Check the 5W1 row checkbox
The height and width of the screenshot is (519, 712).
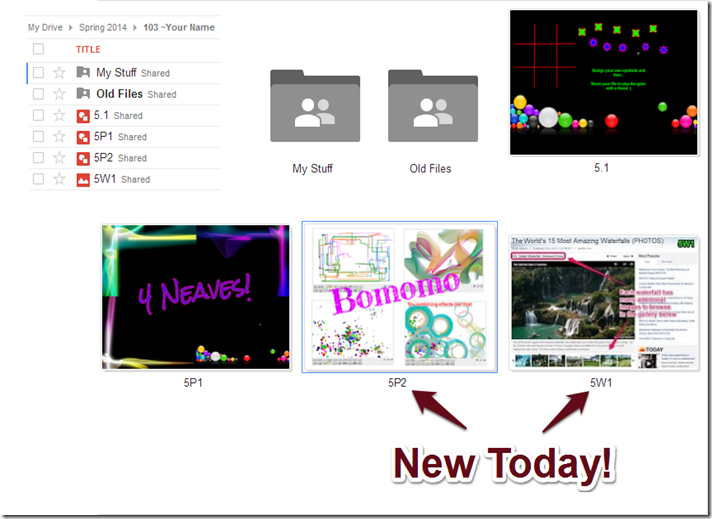39,179
